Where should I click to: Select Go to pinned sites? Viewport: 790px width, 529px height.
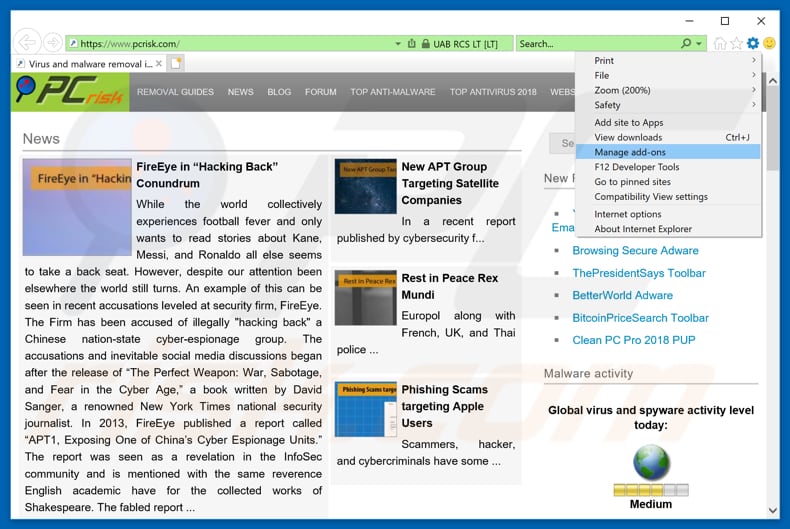[668, 181]
